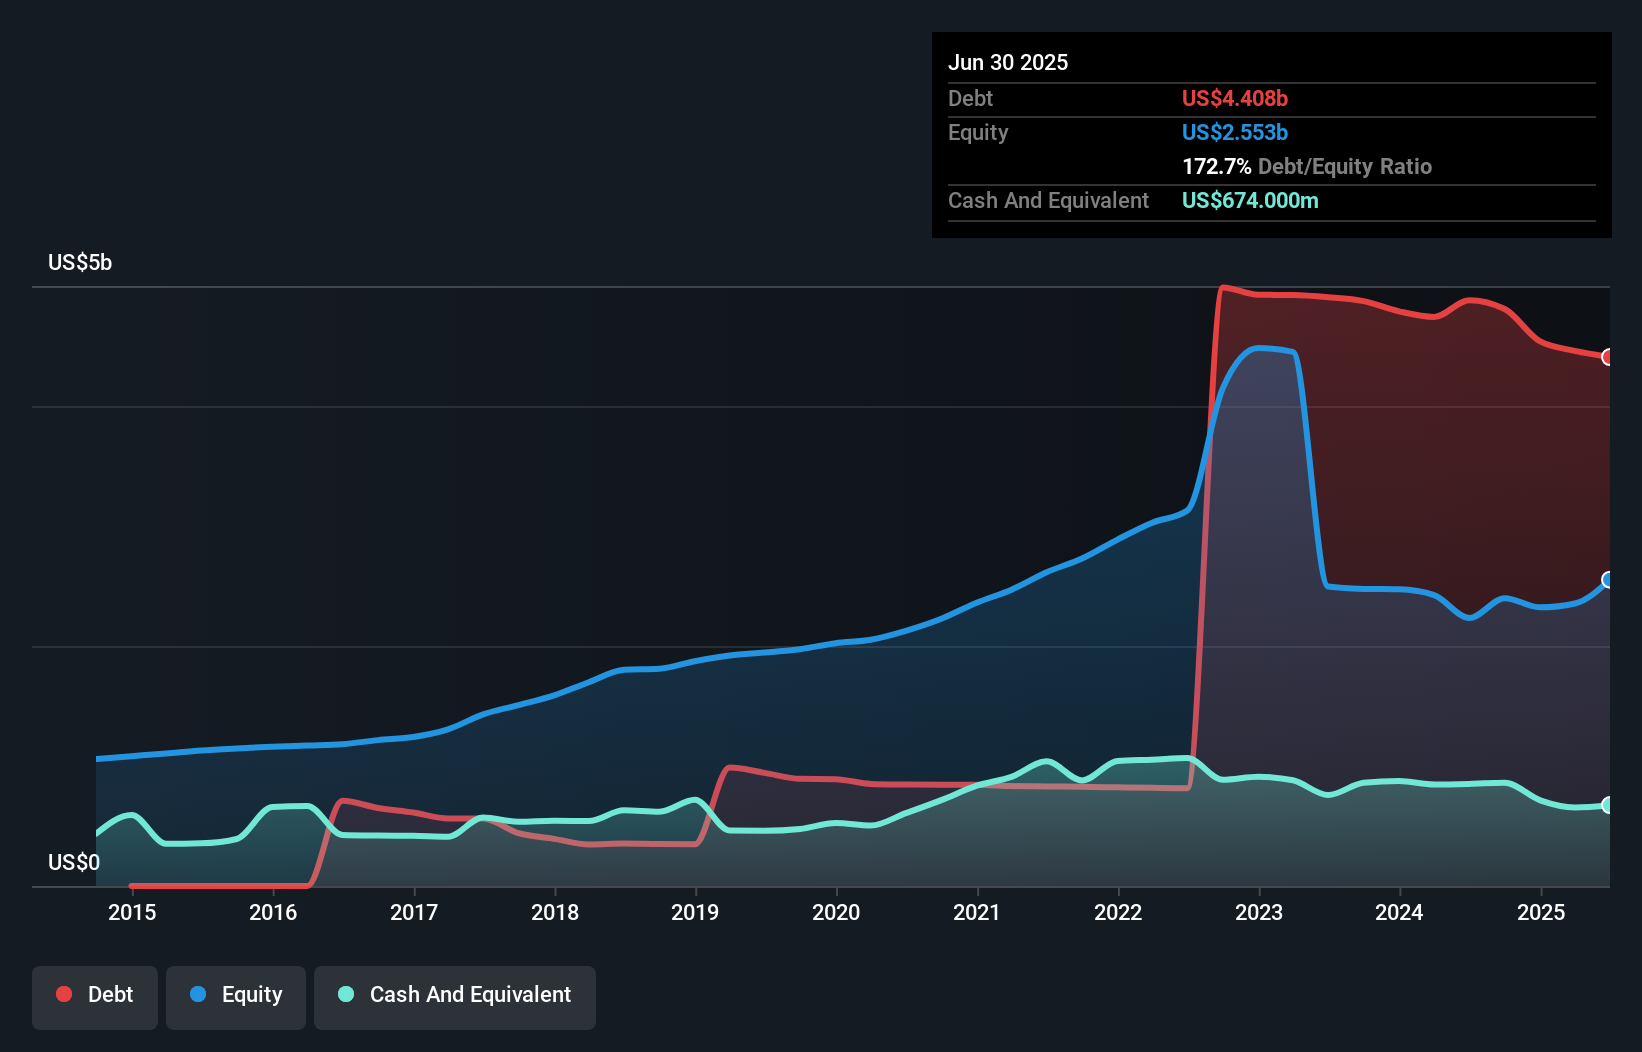
Task: Click the US$5b axis label
Action: click(x=80, y=262)
